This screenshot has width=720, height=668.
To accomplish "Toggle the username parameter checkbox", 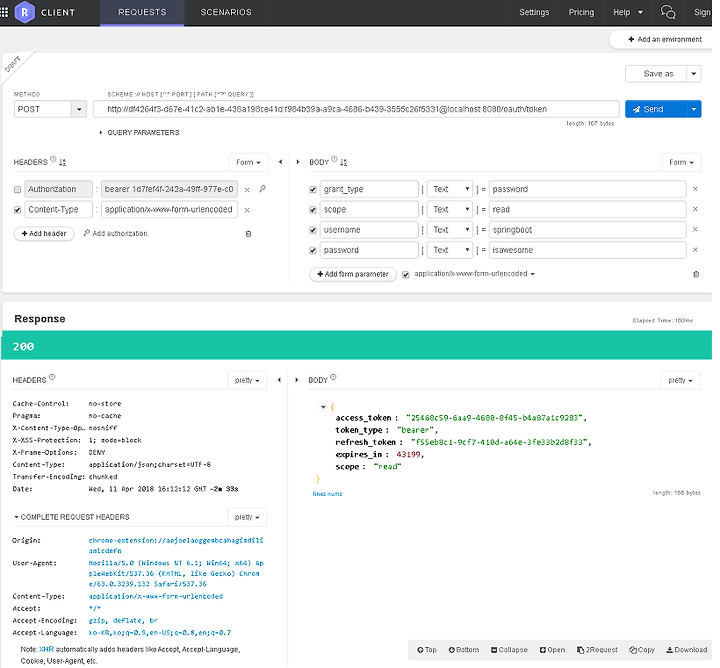I will point(313,230).
